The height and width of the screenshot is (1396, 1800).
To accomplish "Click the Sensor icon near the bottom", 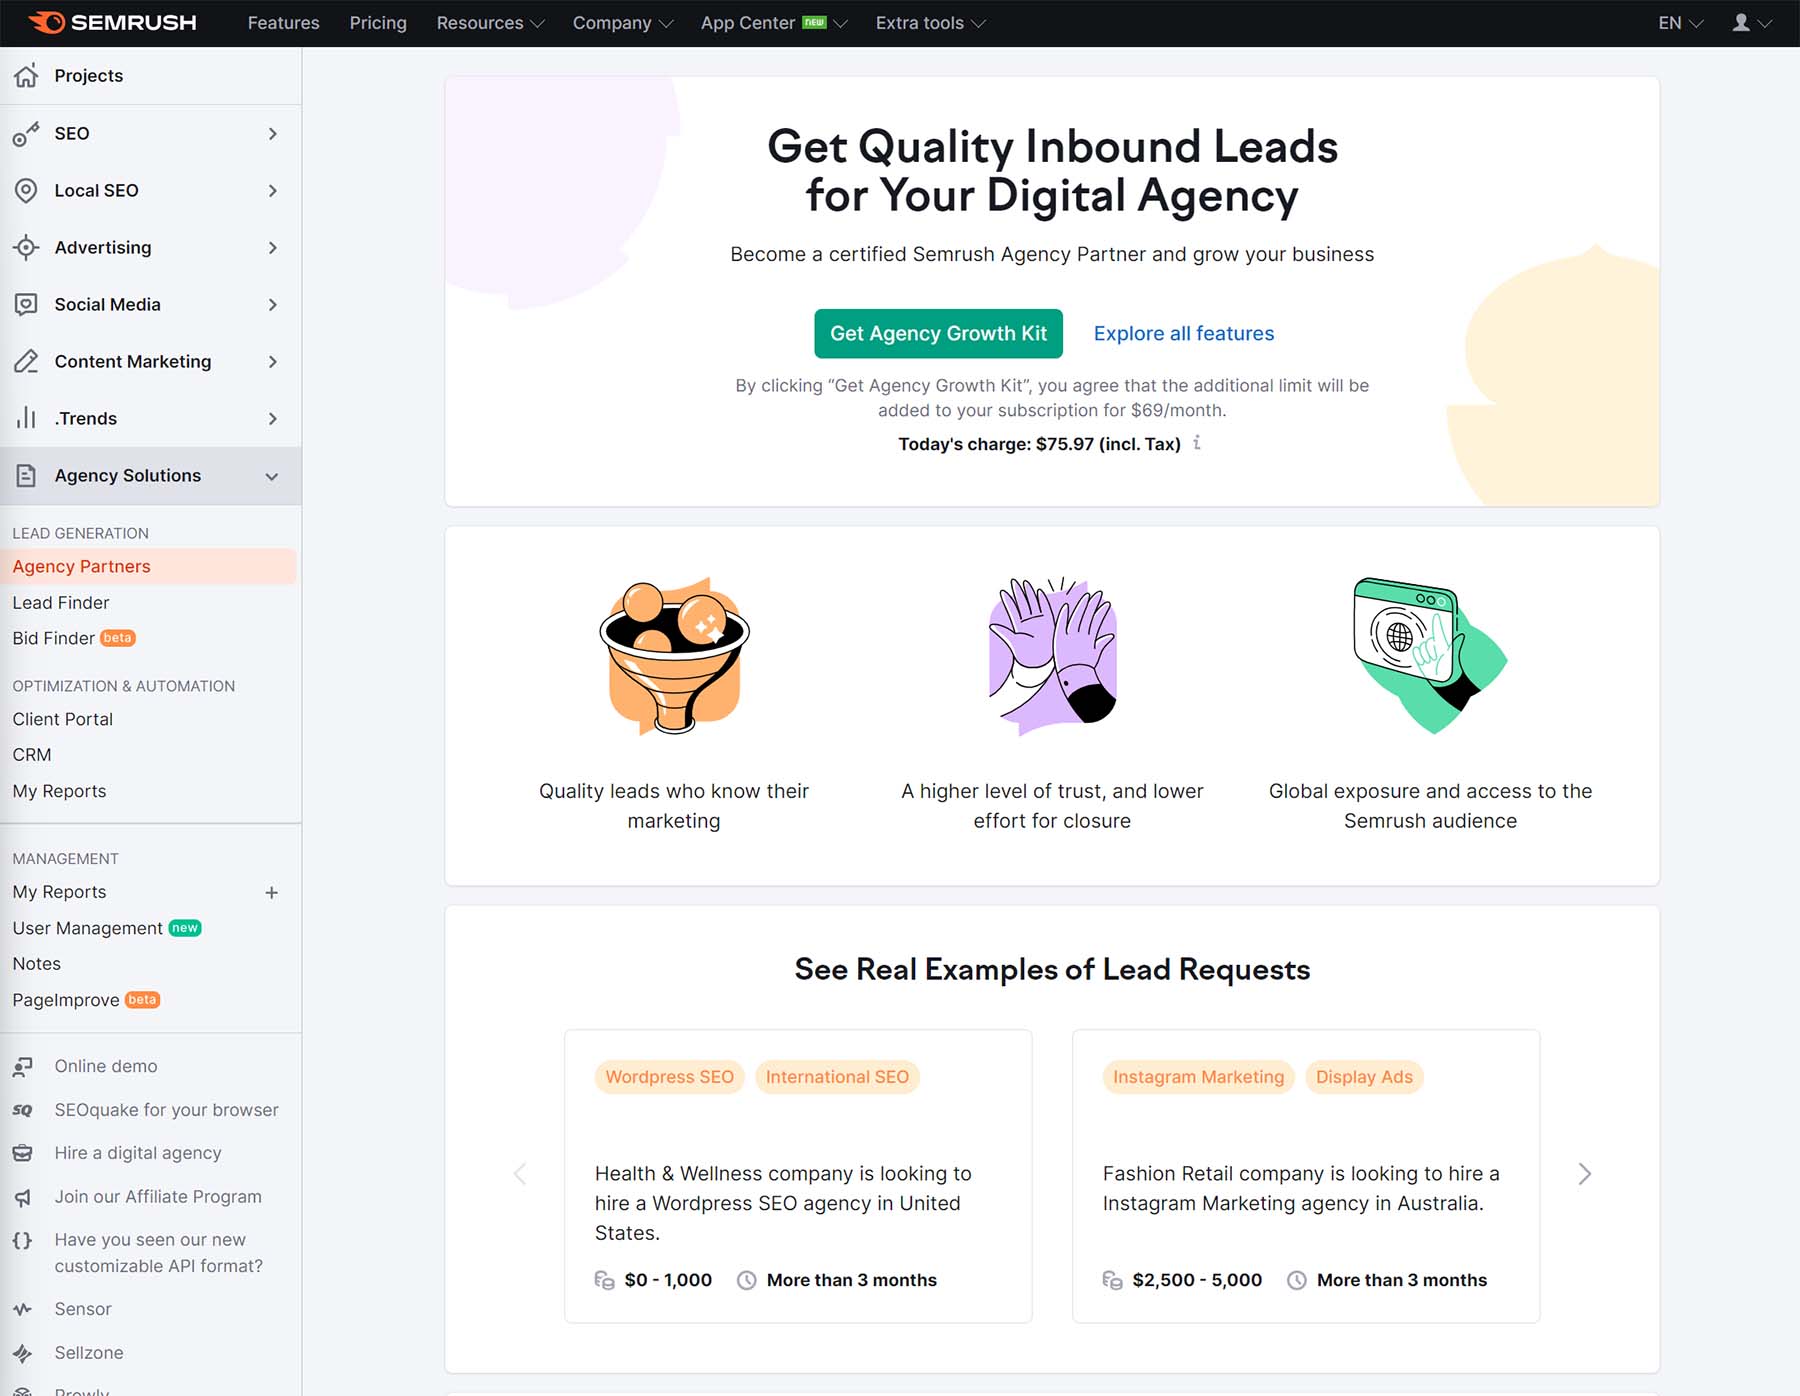I will pos(23,1308).
